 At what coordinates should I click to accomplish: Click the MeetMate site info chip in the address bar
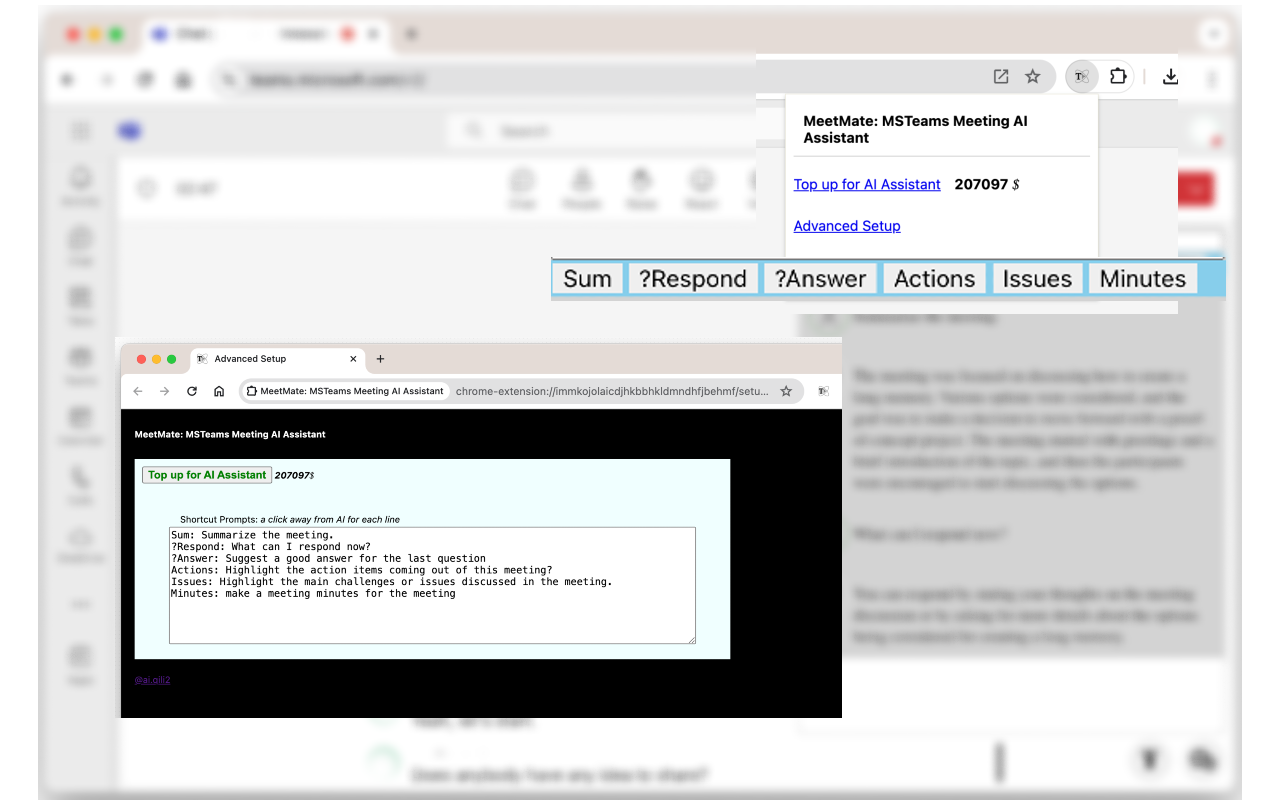click(x=345, y=391)
